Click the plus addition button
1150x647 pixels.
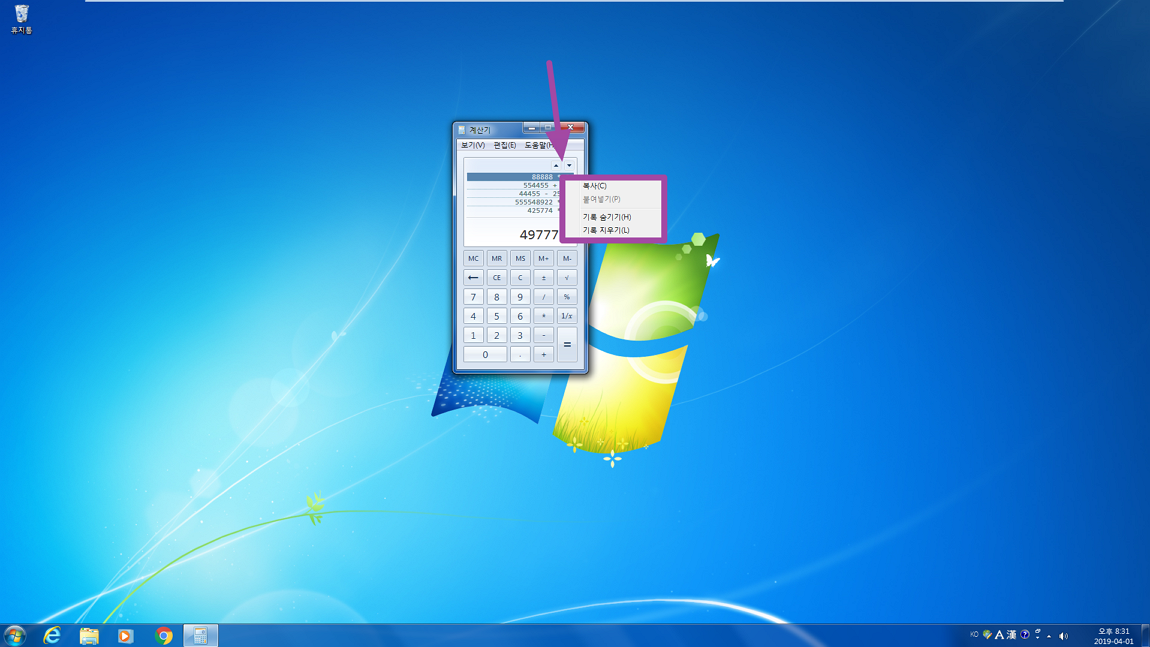pyautogui.click(x=543, y=354)
